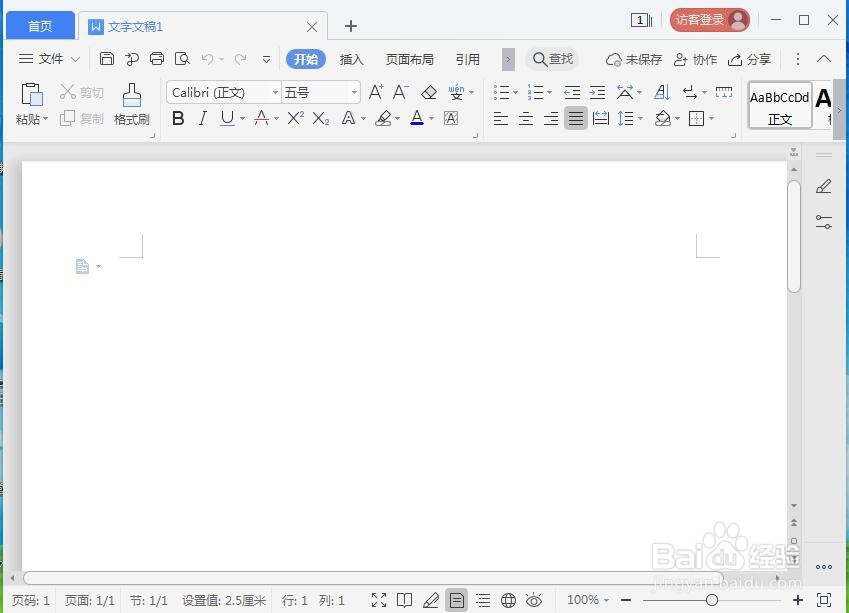849x613 pixels.
Task: Decrease font size with A- icon
Action: coord(401,92)
